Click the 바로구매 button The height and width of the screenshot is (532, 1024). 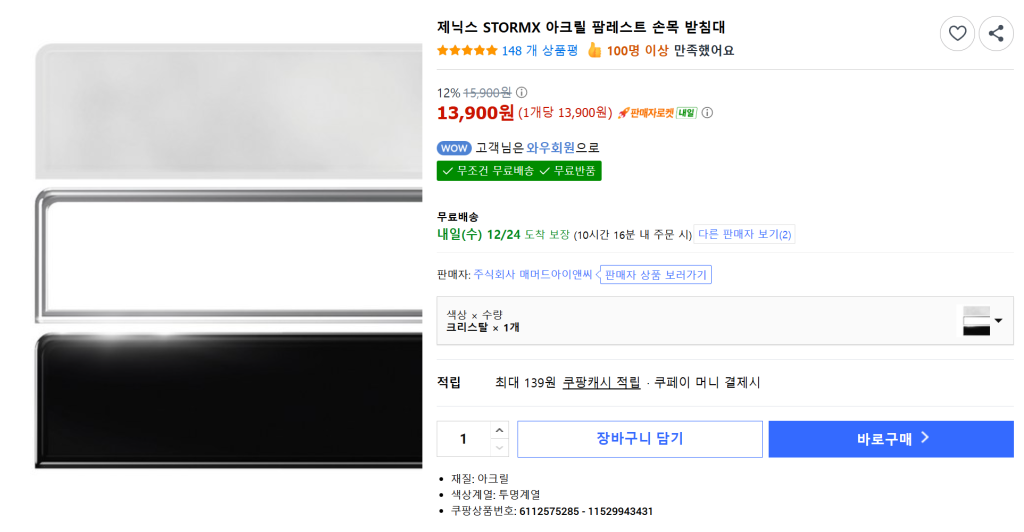pos(891,439)
